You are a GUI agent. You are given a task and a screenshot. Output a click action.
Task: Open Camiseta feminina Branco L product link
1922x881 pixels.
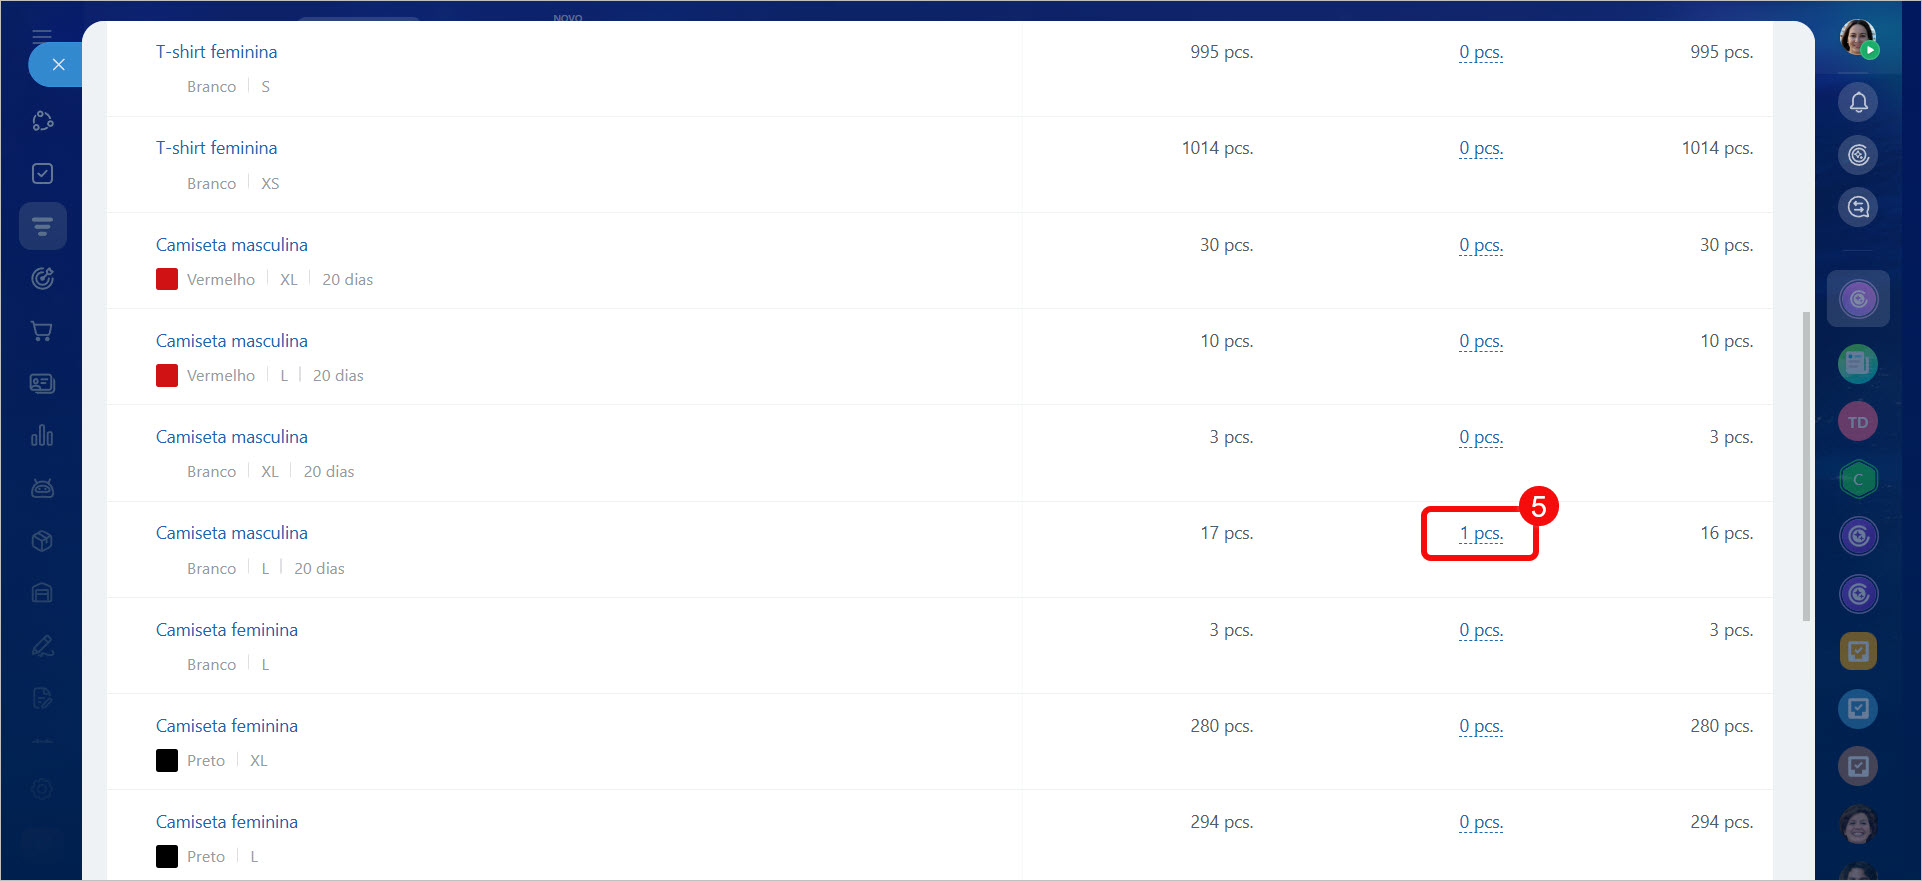(x=227, y=630)
